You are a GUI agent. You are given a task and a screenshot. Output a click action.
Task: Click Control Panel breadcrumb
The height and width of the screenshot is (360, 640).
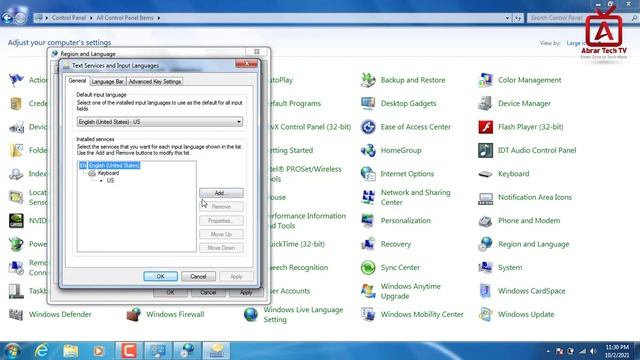pyautogui.click(x=69, y=18)
